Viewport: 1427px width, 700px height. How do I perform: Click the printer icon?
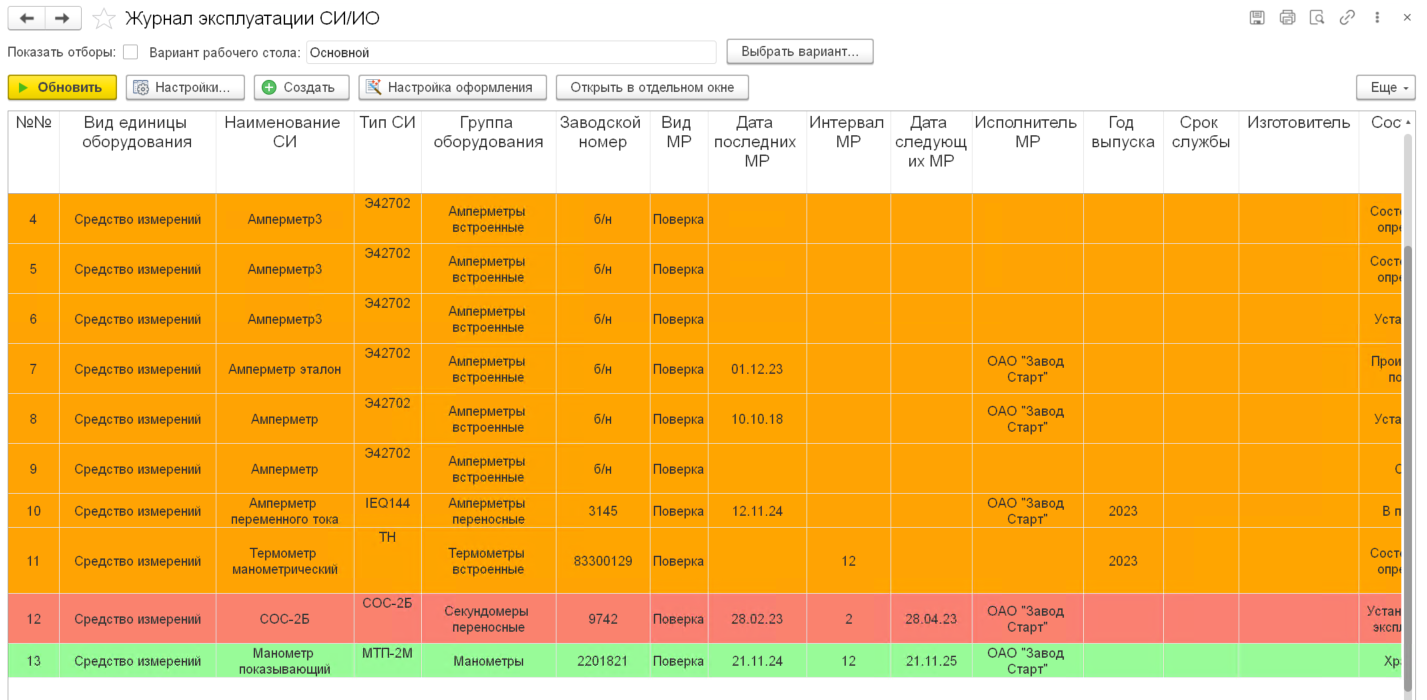pos(1287,18)
